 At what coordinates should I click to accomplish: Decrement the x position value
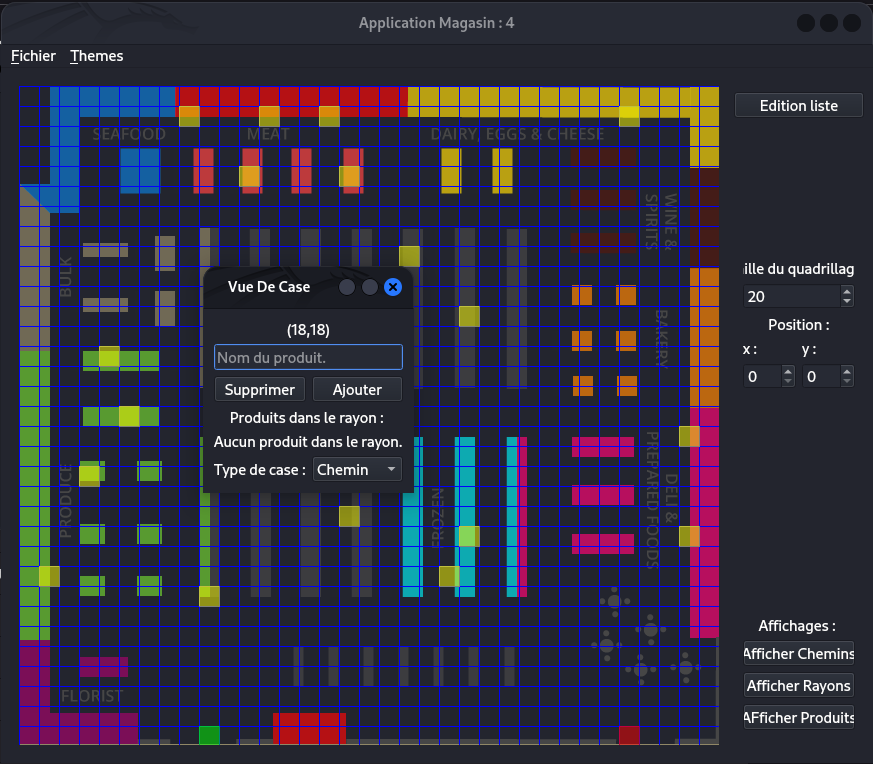click(x=788, y=381)
